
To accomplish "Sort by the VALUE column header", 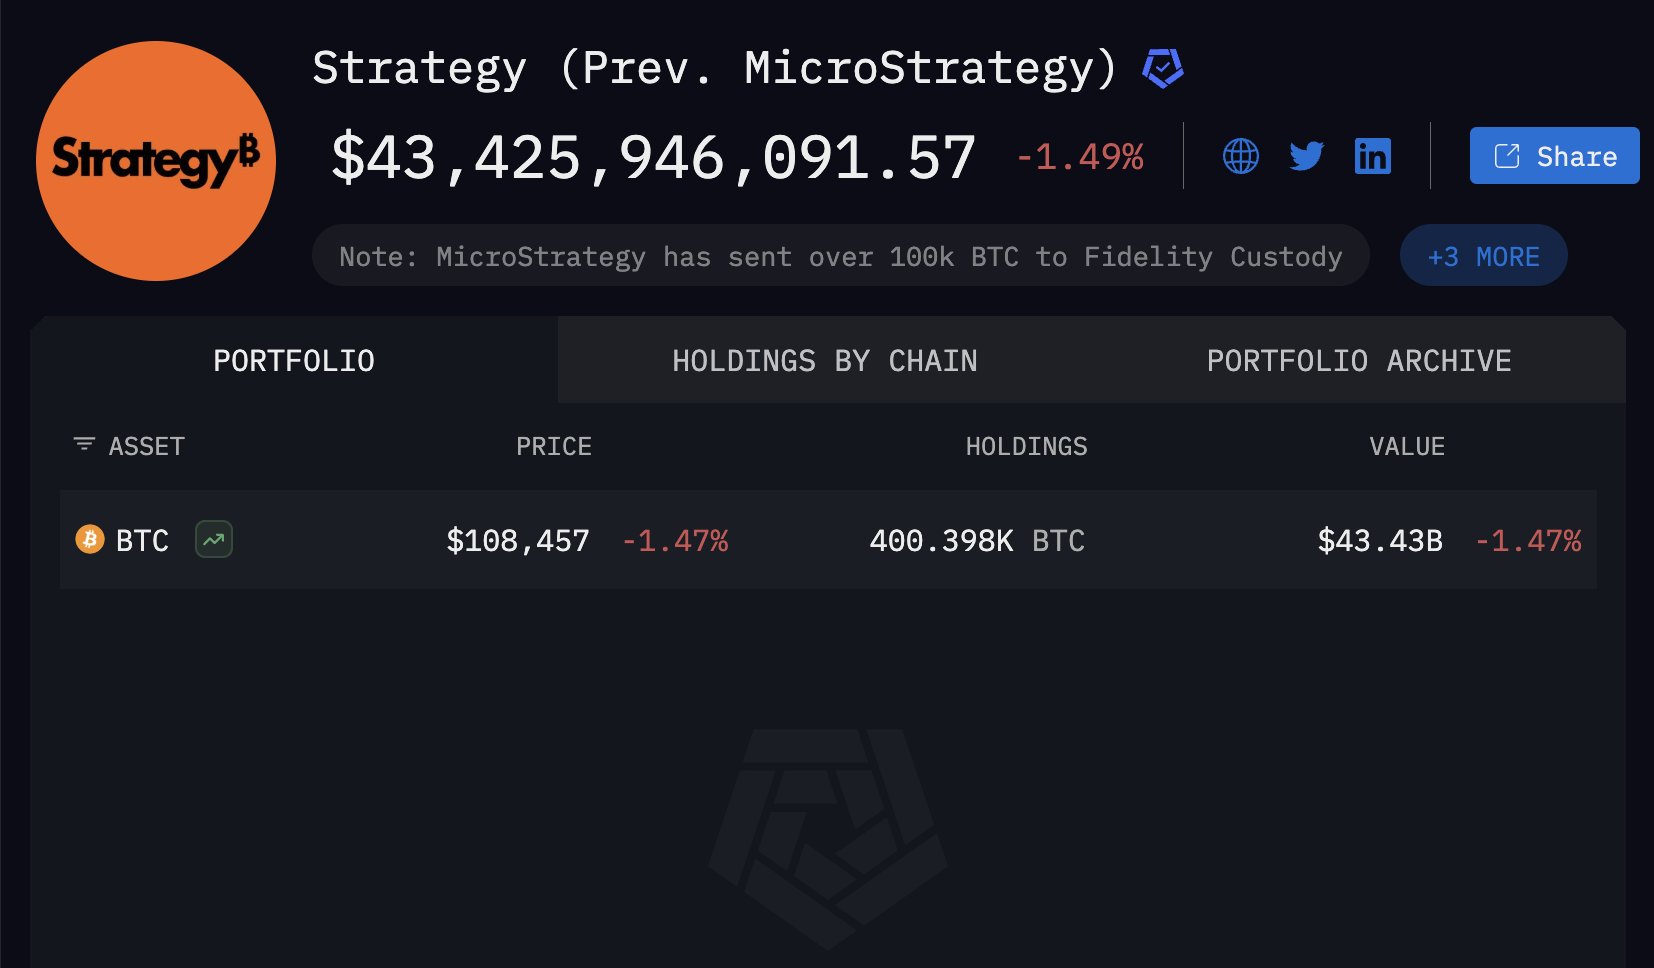I will pos(1406,446).
